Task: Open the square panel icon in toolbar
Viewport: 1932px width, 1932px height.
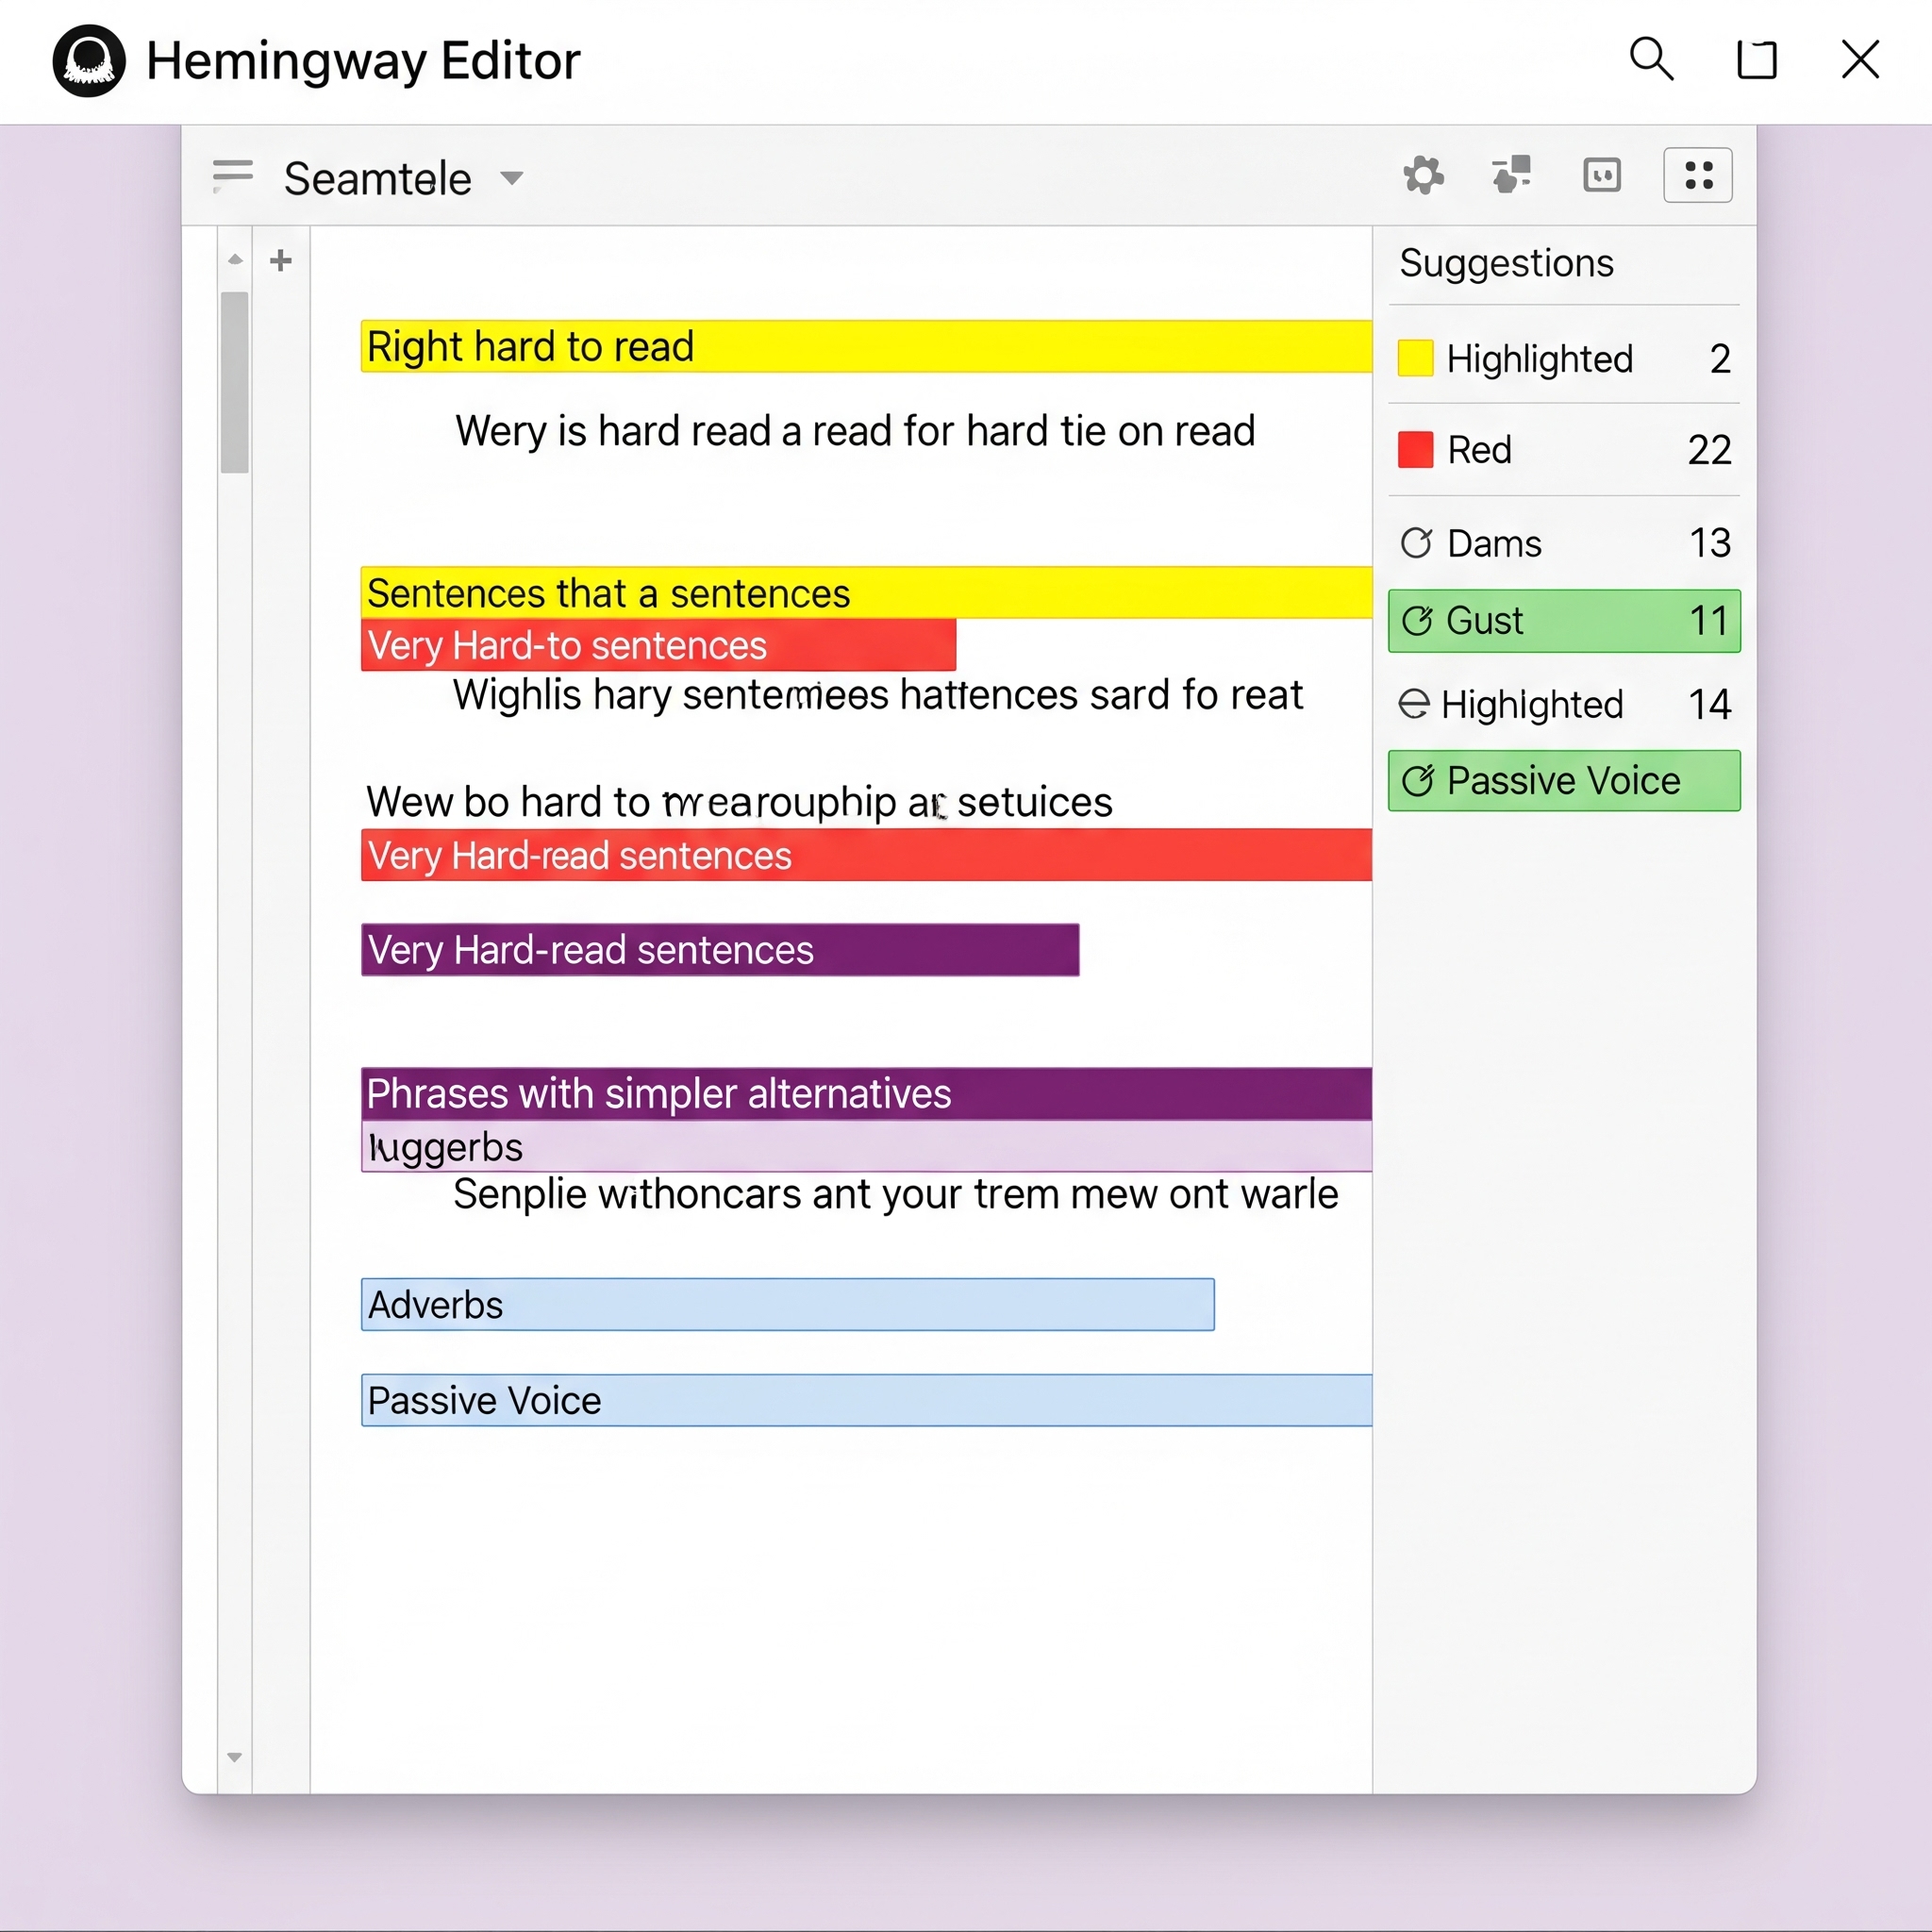Action: pos(1602,175)
